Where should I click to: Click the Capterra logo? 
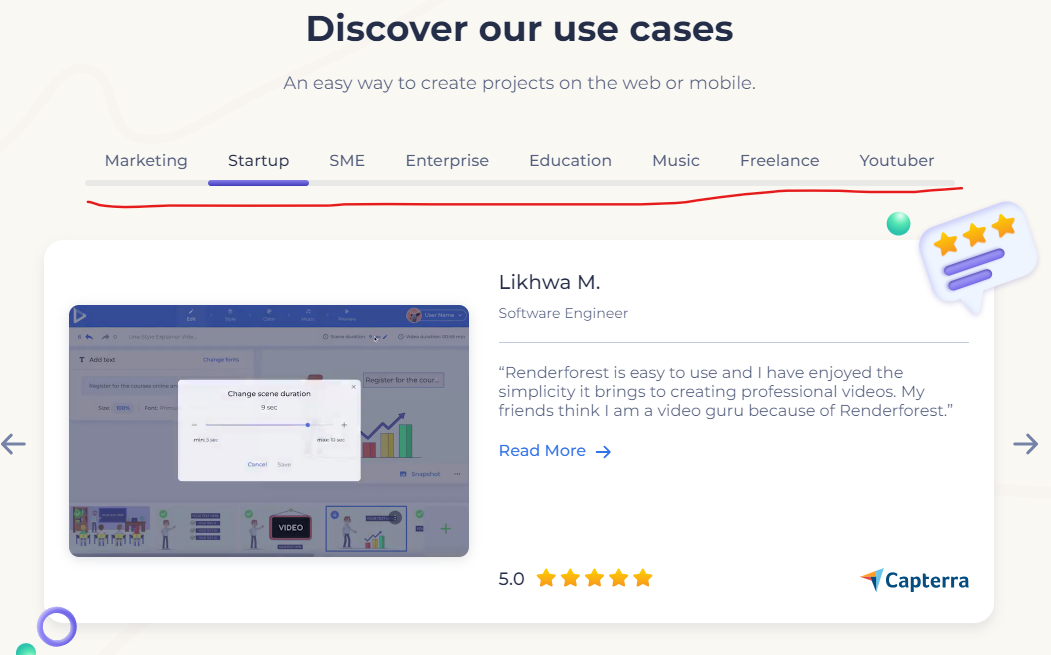pyautogui.click(x=914, y=580)
